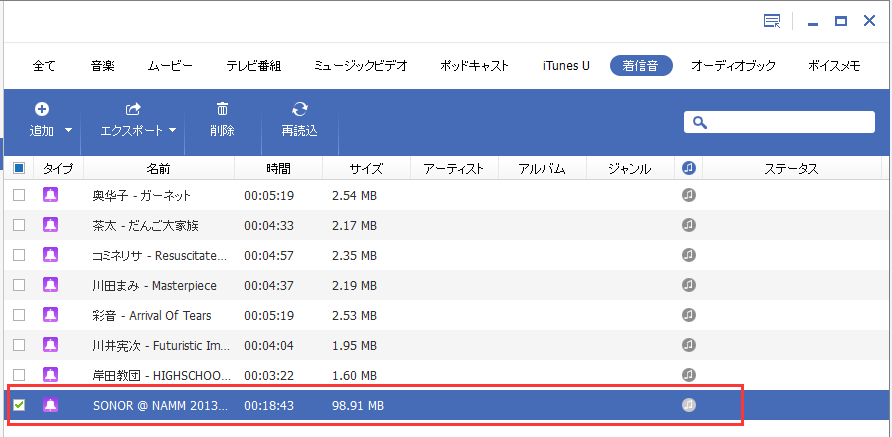Toggle the select-all header checkbox
This screenshot has height=437, width=892.
(19, 168)
